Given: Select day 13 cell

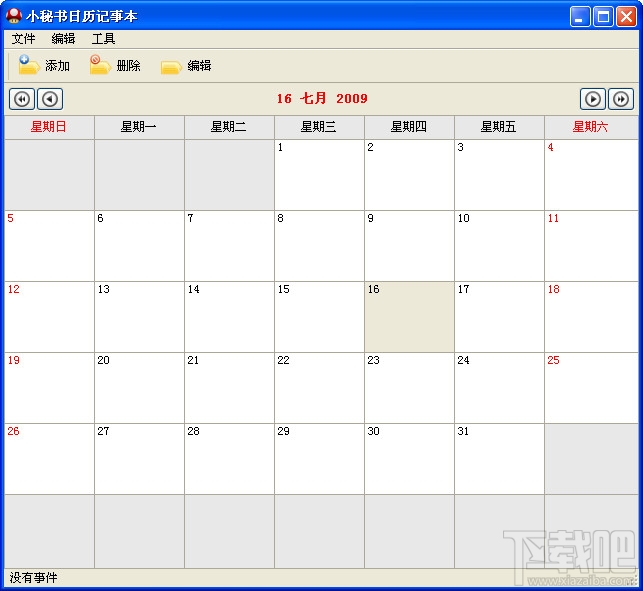Looking at the screenshot, I should 139,317.
